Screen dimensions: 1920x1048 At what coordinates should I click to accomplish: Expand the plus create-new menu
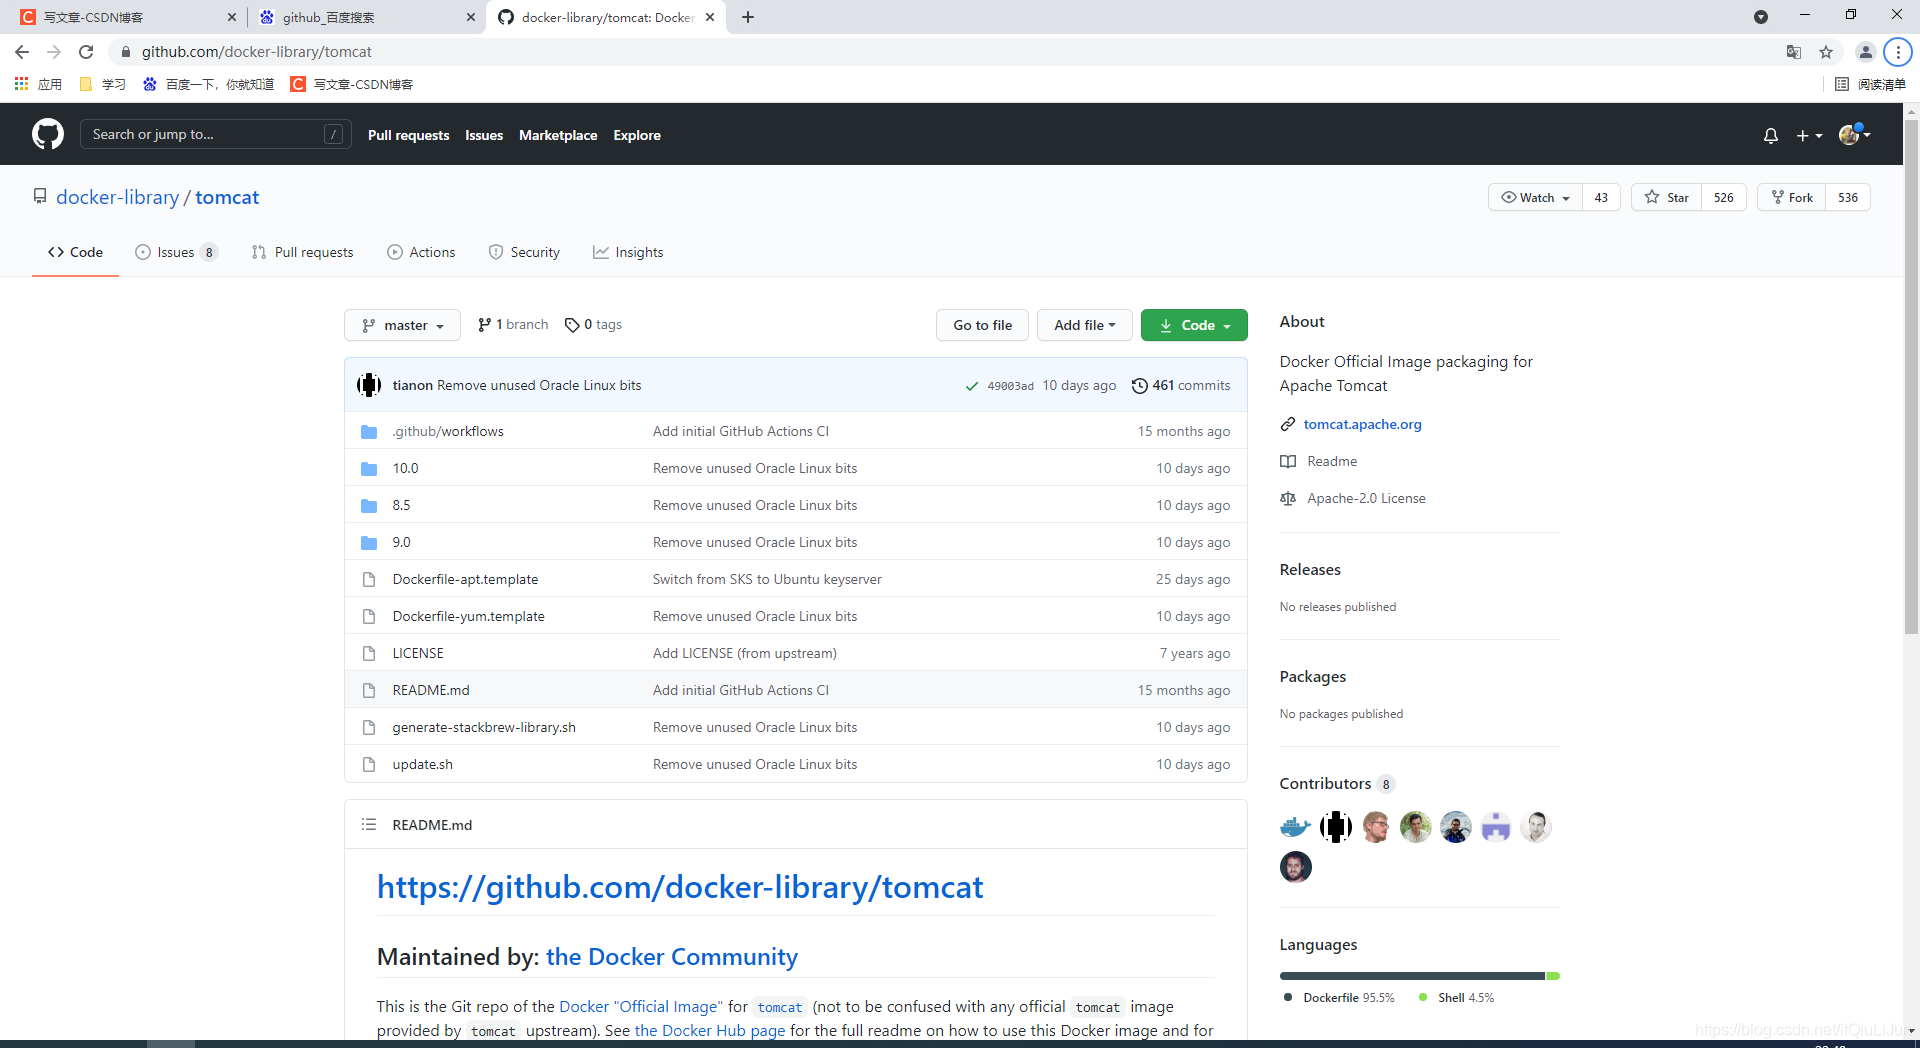coord(1809,135)
